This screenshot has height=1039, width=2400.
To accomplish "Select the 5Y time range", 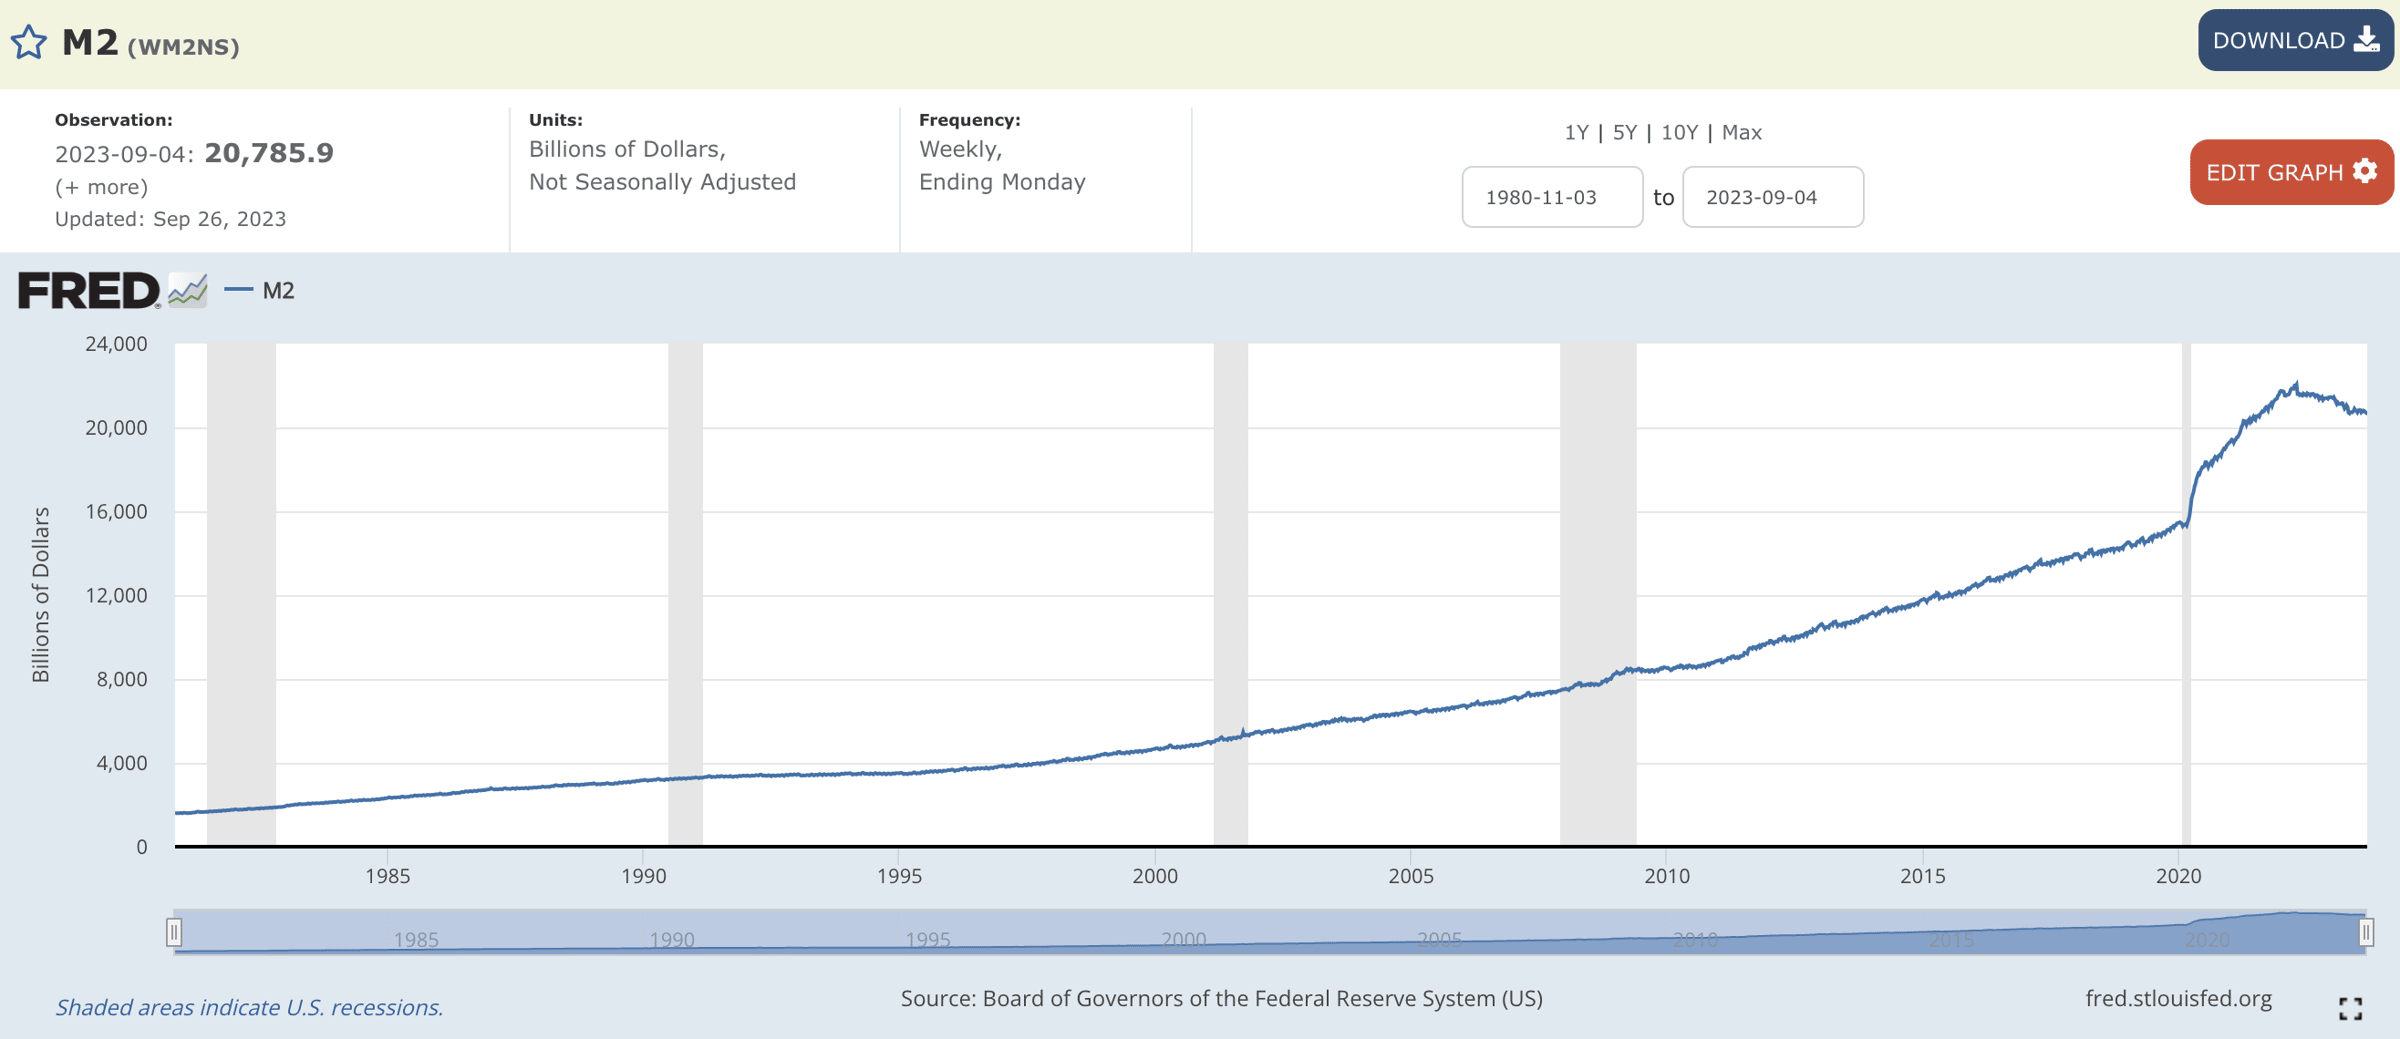I will pyautogui.click(x=1624, y=132).
